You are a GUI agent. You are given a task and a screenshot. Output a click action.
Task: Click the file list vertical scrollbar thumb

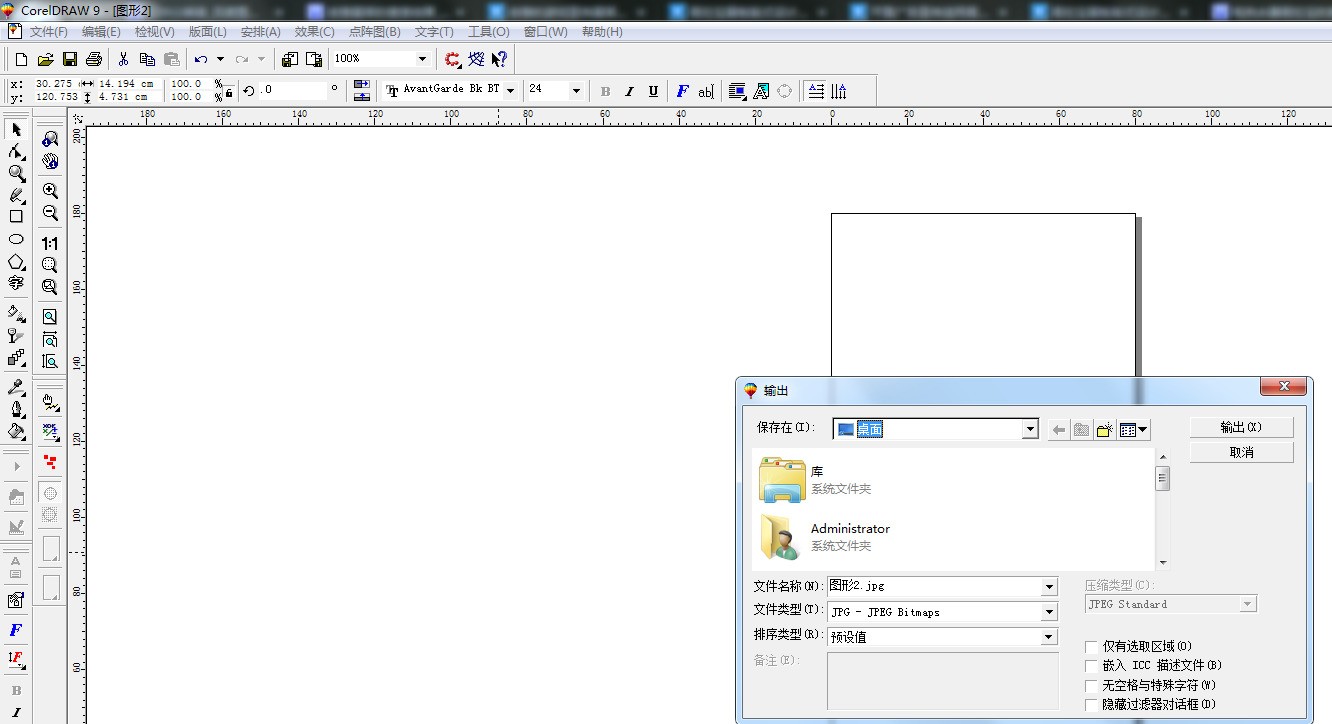coord(1162,478)
